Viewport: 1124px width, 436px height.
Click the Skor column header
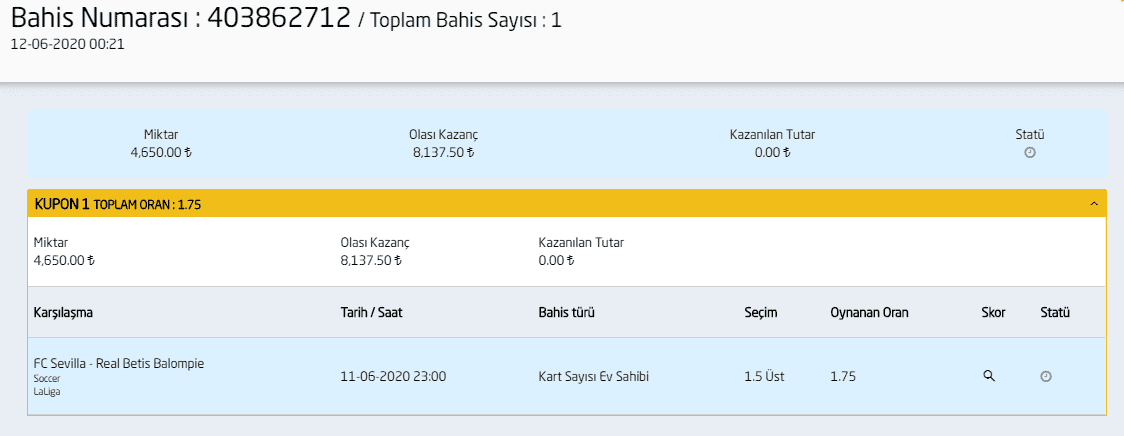[x=994, y=313]
